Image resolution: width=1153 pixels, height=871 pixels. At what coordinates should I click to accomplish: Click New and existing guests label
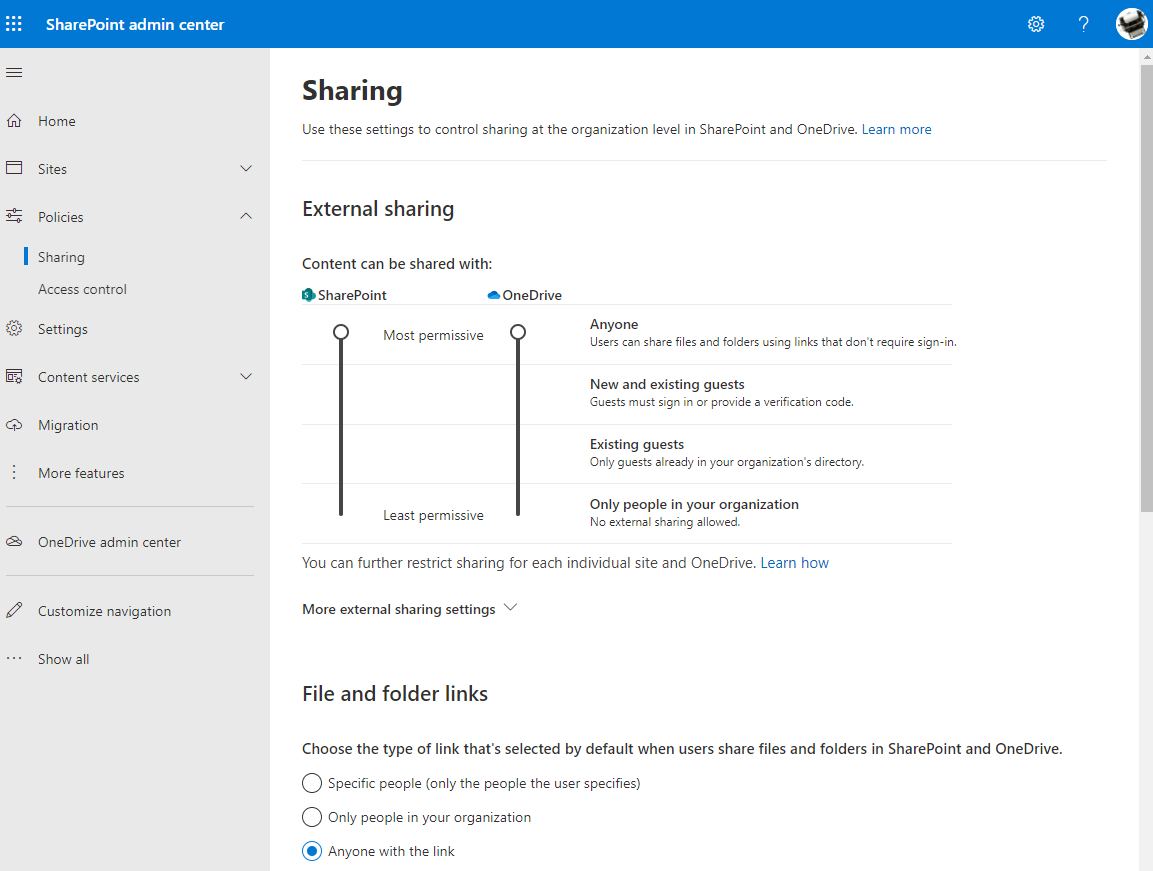[667, 384]
